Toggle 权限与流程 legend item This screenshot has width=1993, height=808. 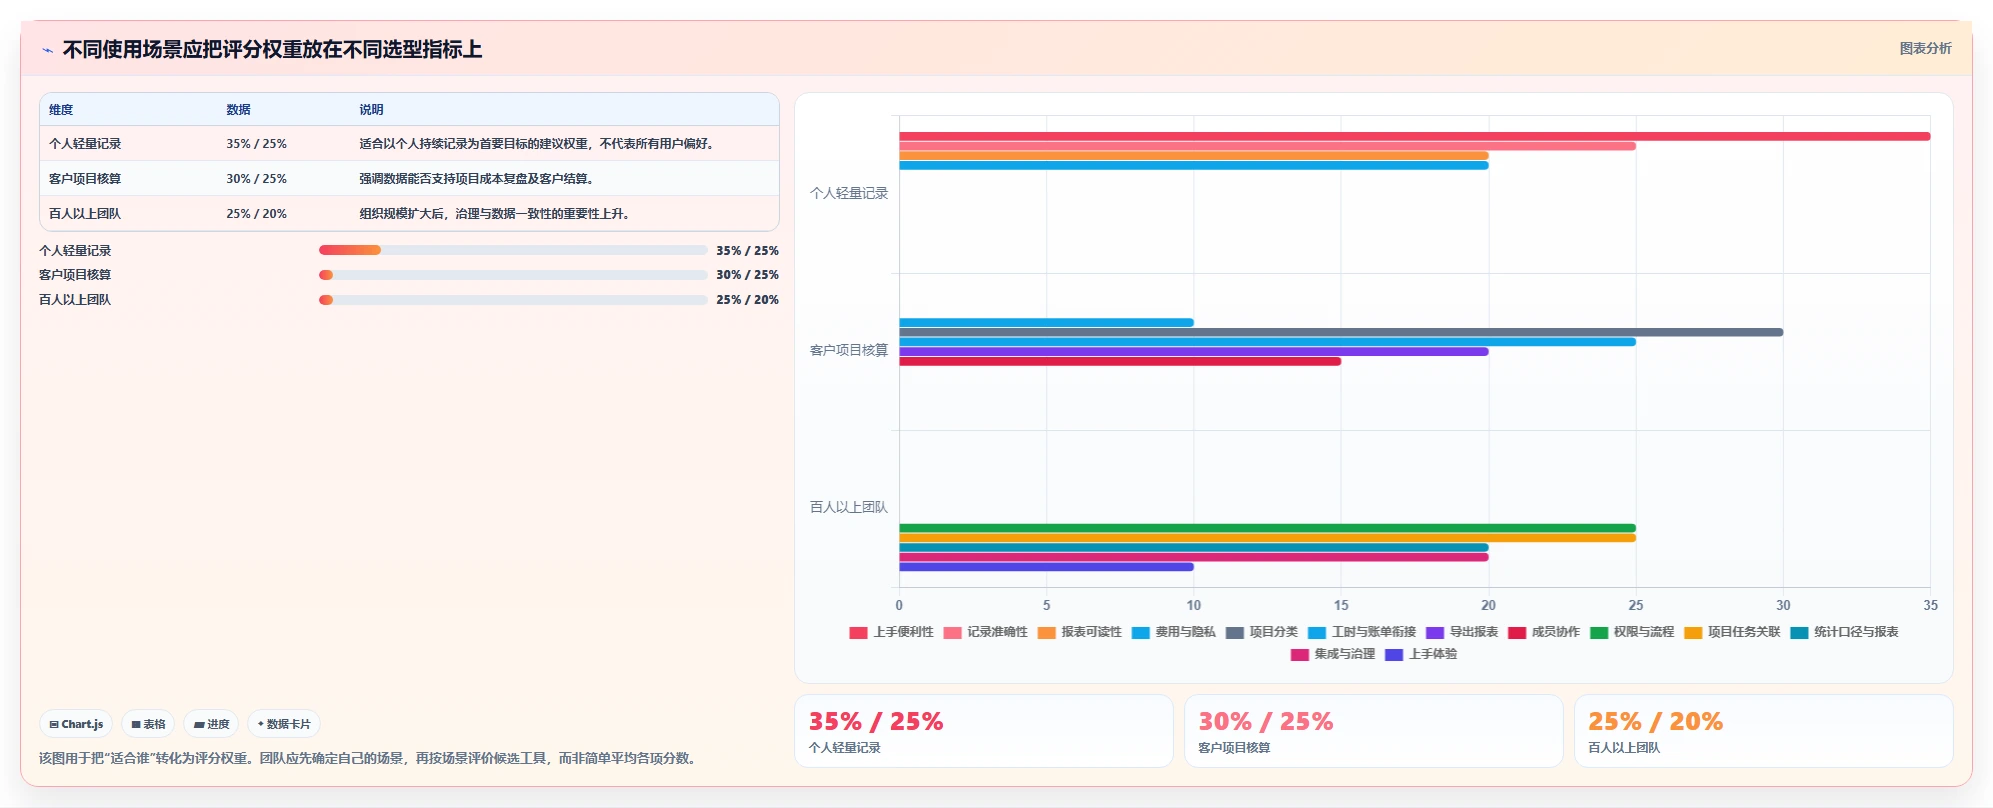[1632, 632]
